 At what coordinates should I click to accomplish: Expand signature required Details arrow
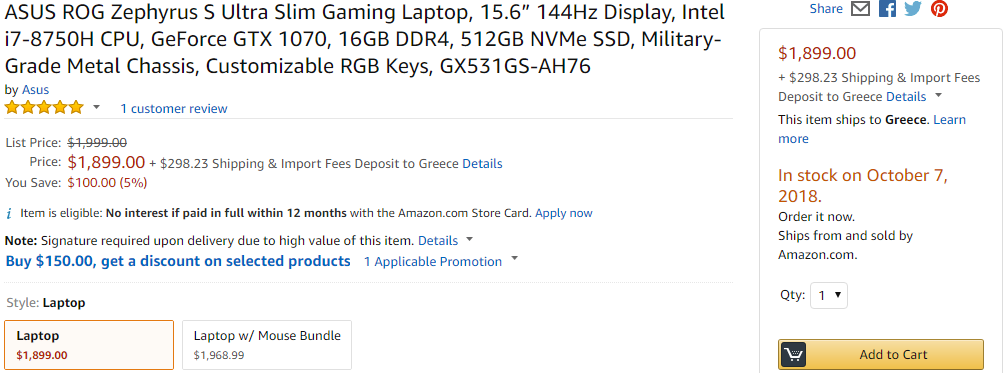[469, 240]
